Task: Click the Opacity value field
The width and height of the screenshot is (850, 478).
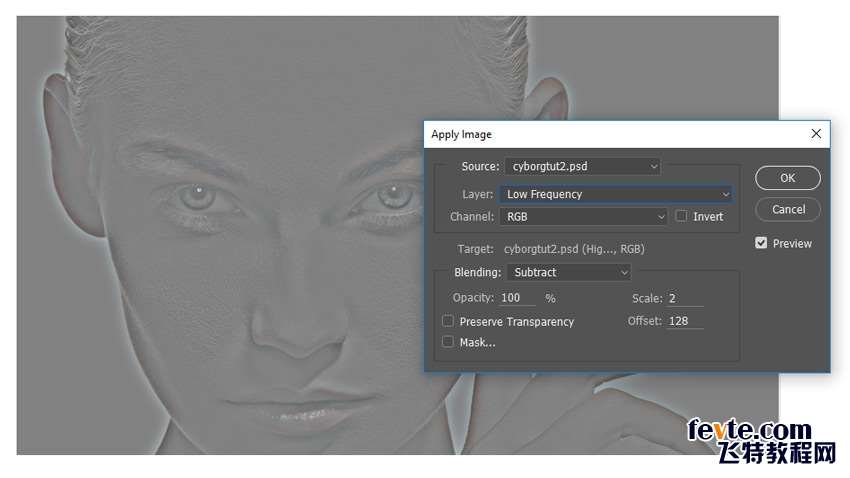Action: [518, 298]
